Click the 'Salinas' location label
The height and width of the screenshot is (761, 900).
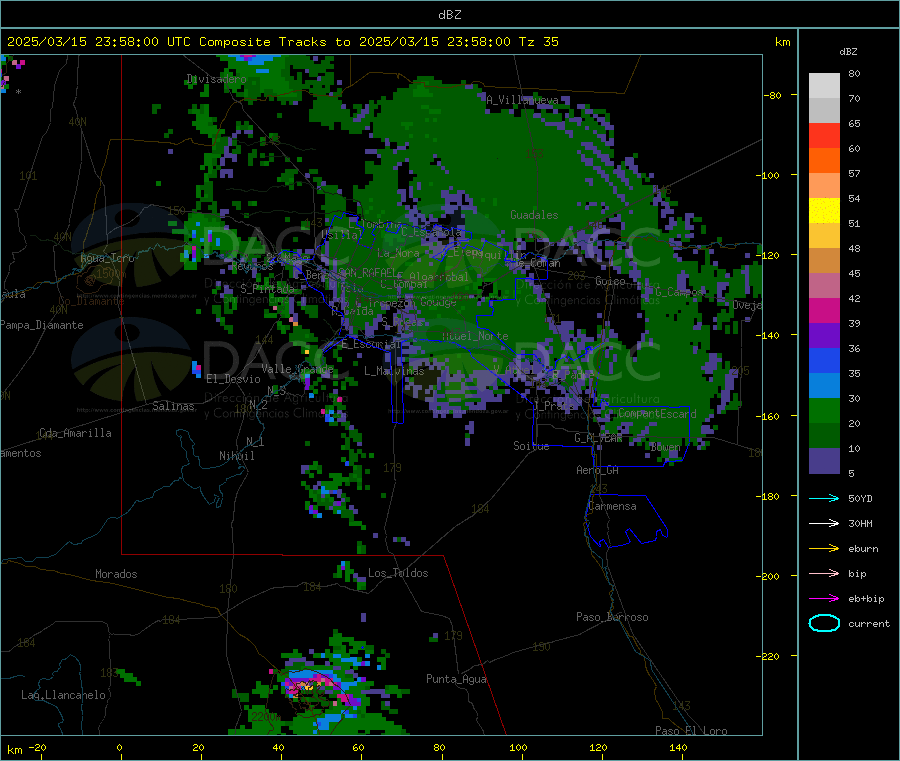(x=173, y=406)
